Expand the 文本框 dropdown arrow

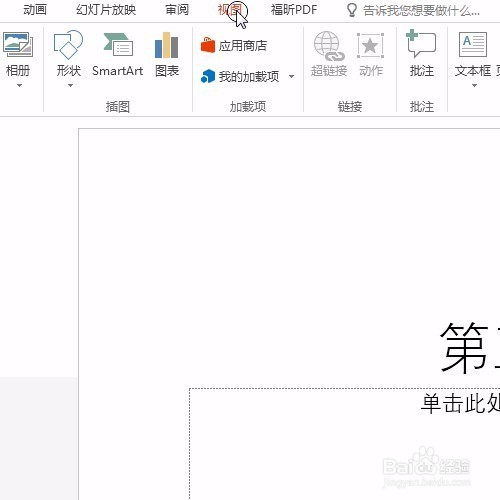tap(474, 86)
